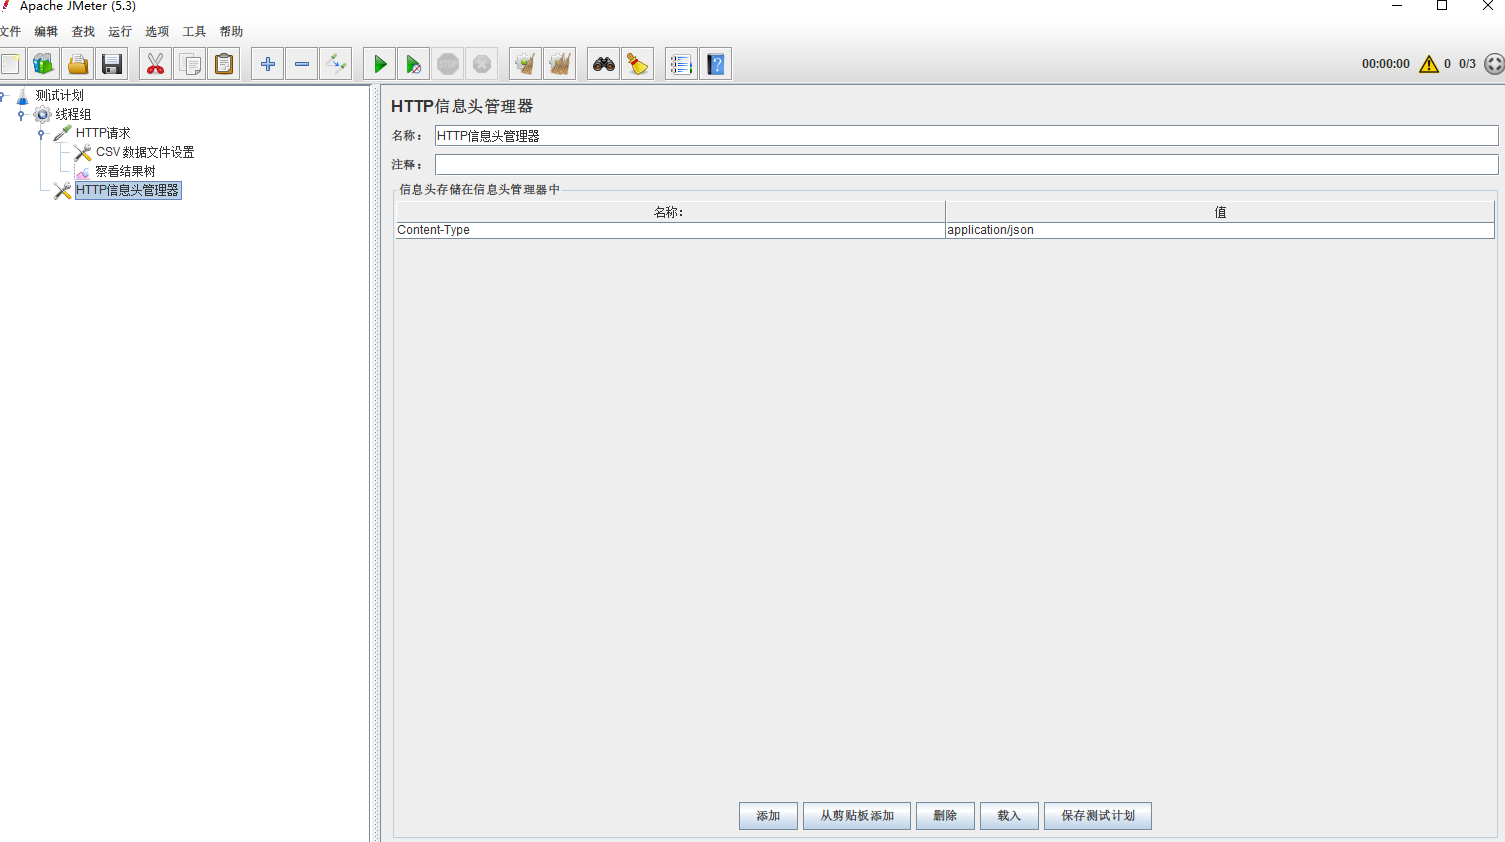Select CSV 数据文件设置 tree node

[x=145, y=152]
